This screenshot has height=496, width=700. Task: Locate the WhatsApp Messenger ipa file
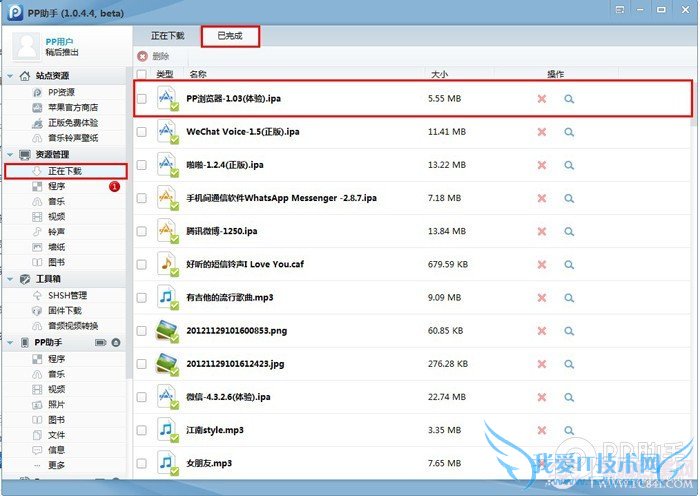click(569, 198)
